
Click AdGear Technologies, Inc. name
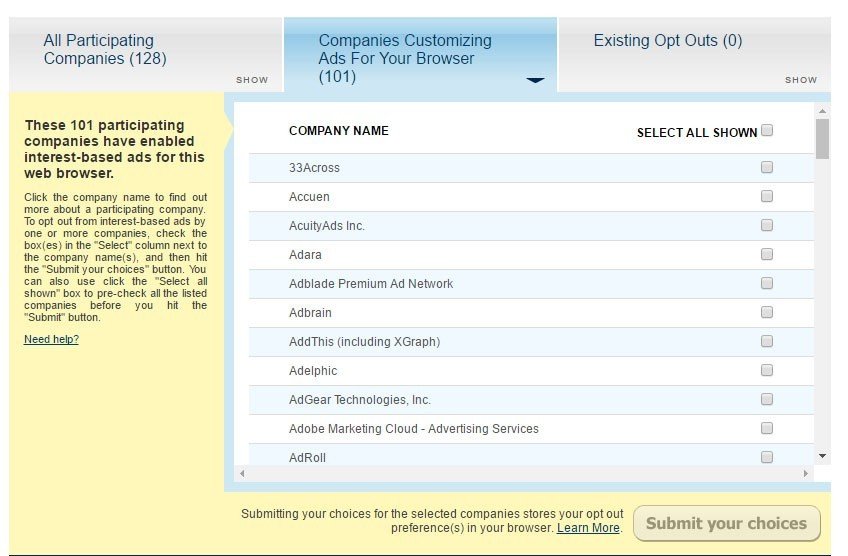pos(360,400)
